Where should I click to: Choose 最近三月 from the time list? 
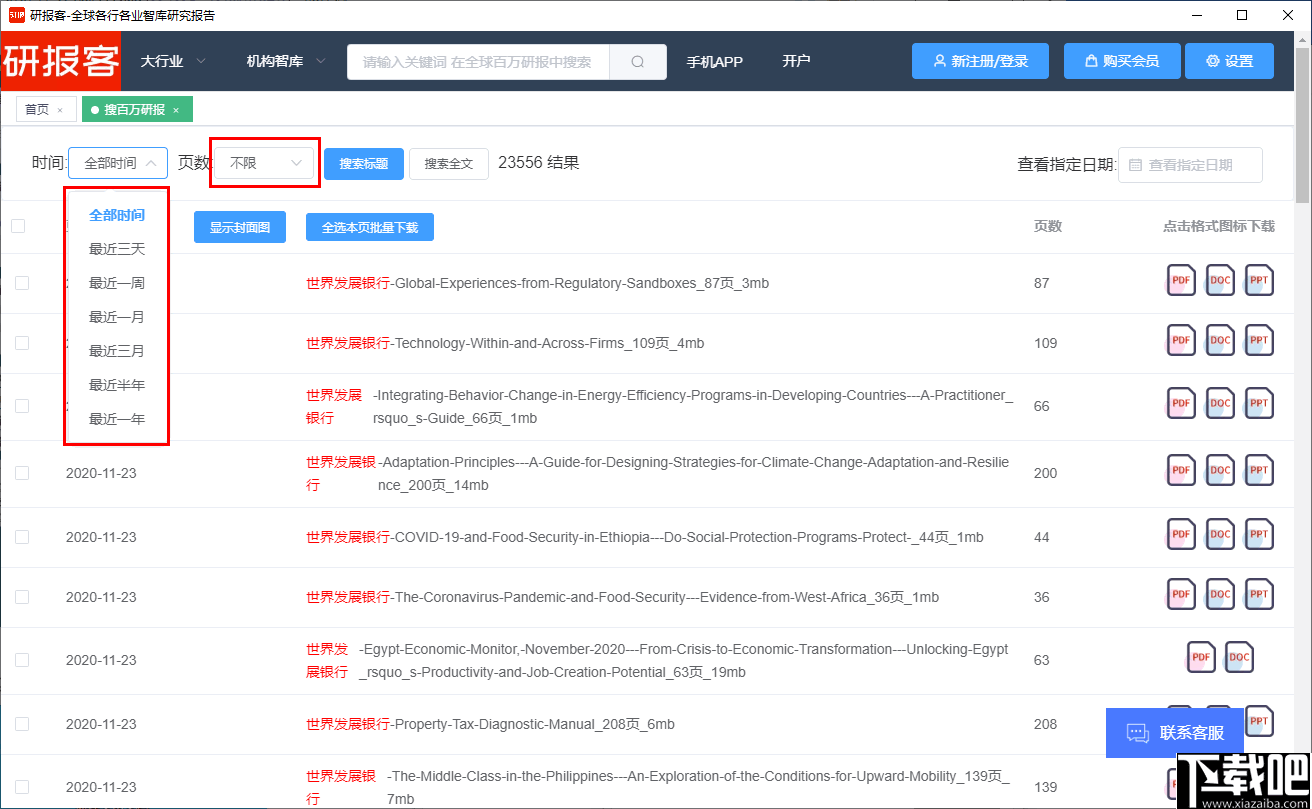coord(117,351)
